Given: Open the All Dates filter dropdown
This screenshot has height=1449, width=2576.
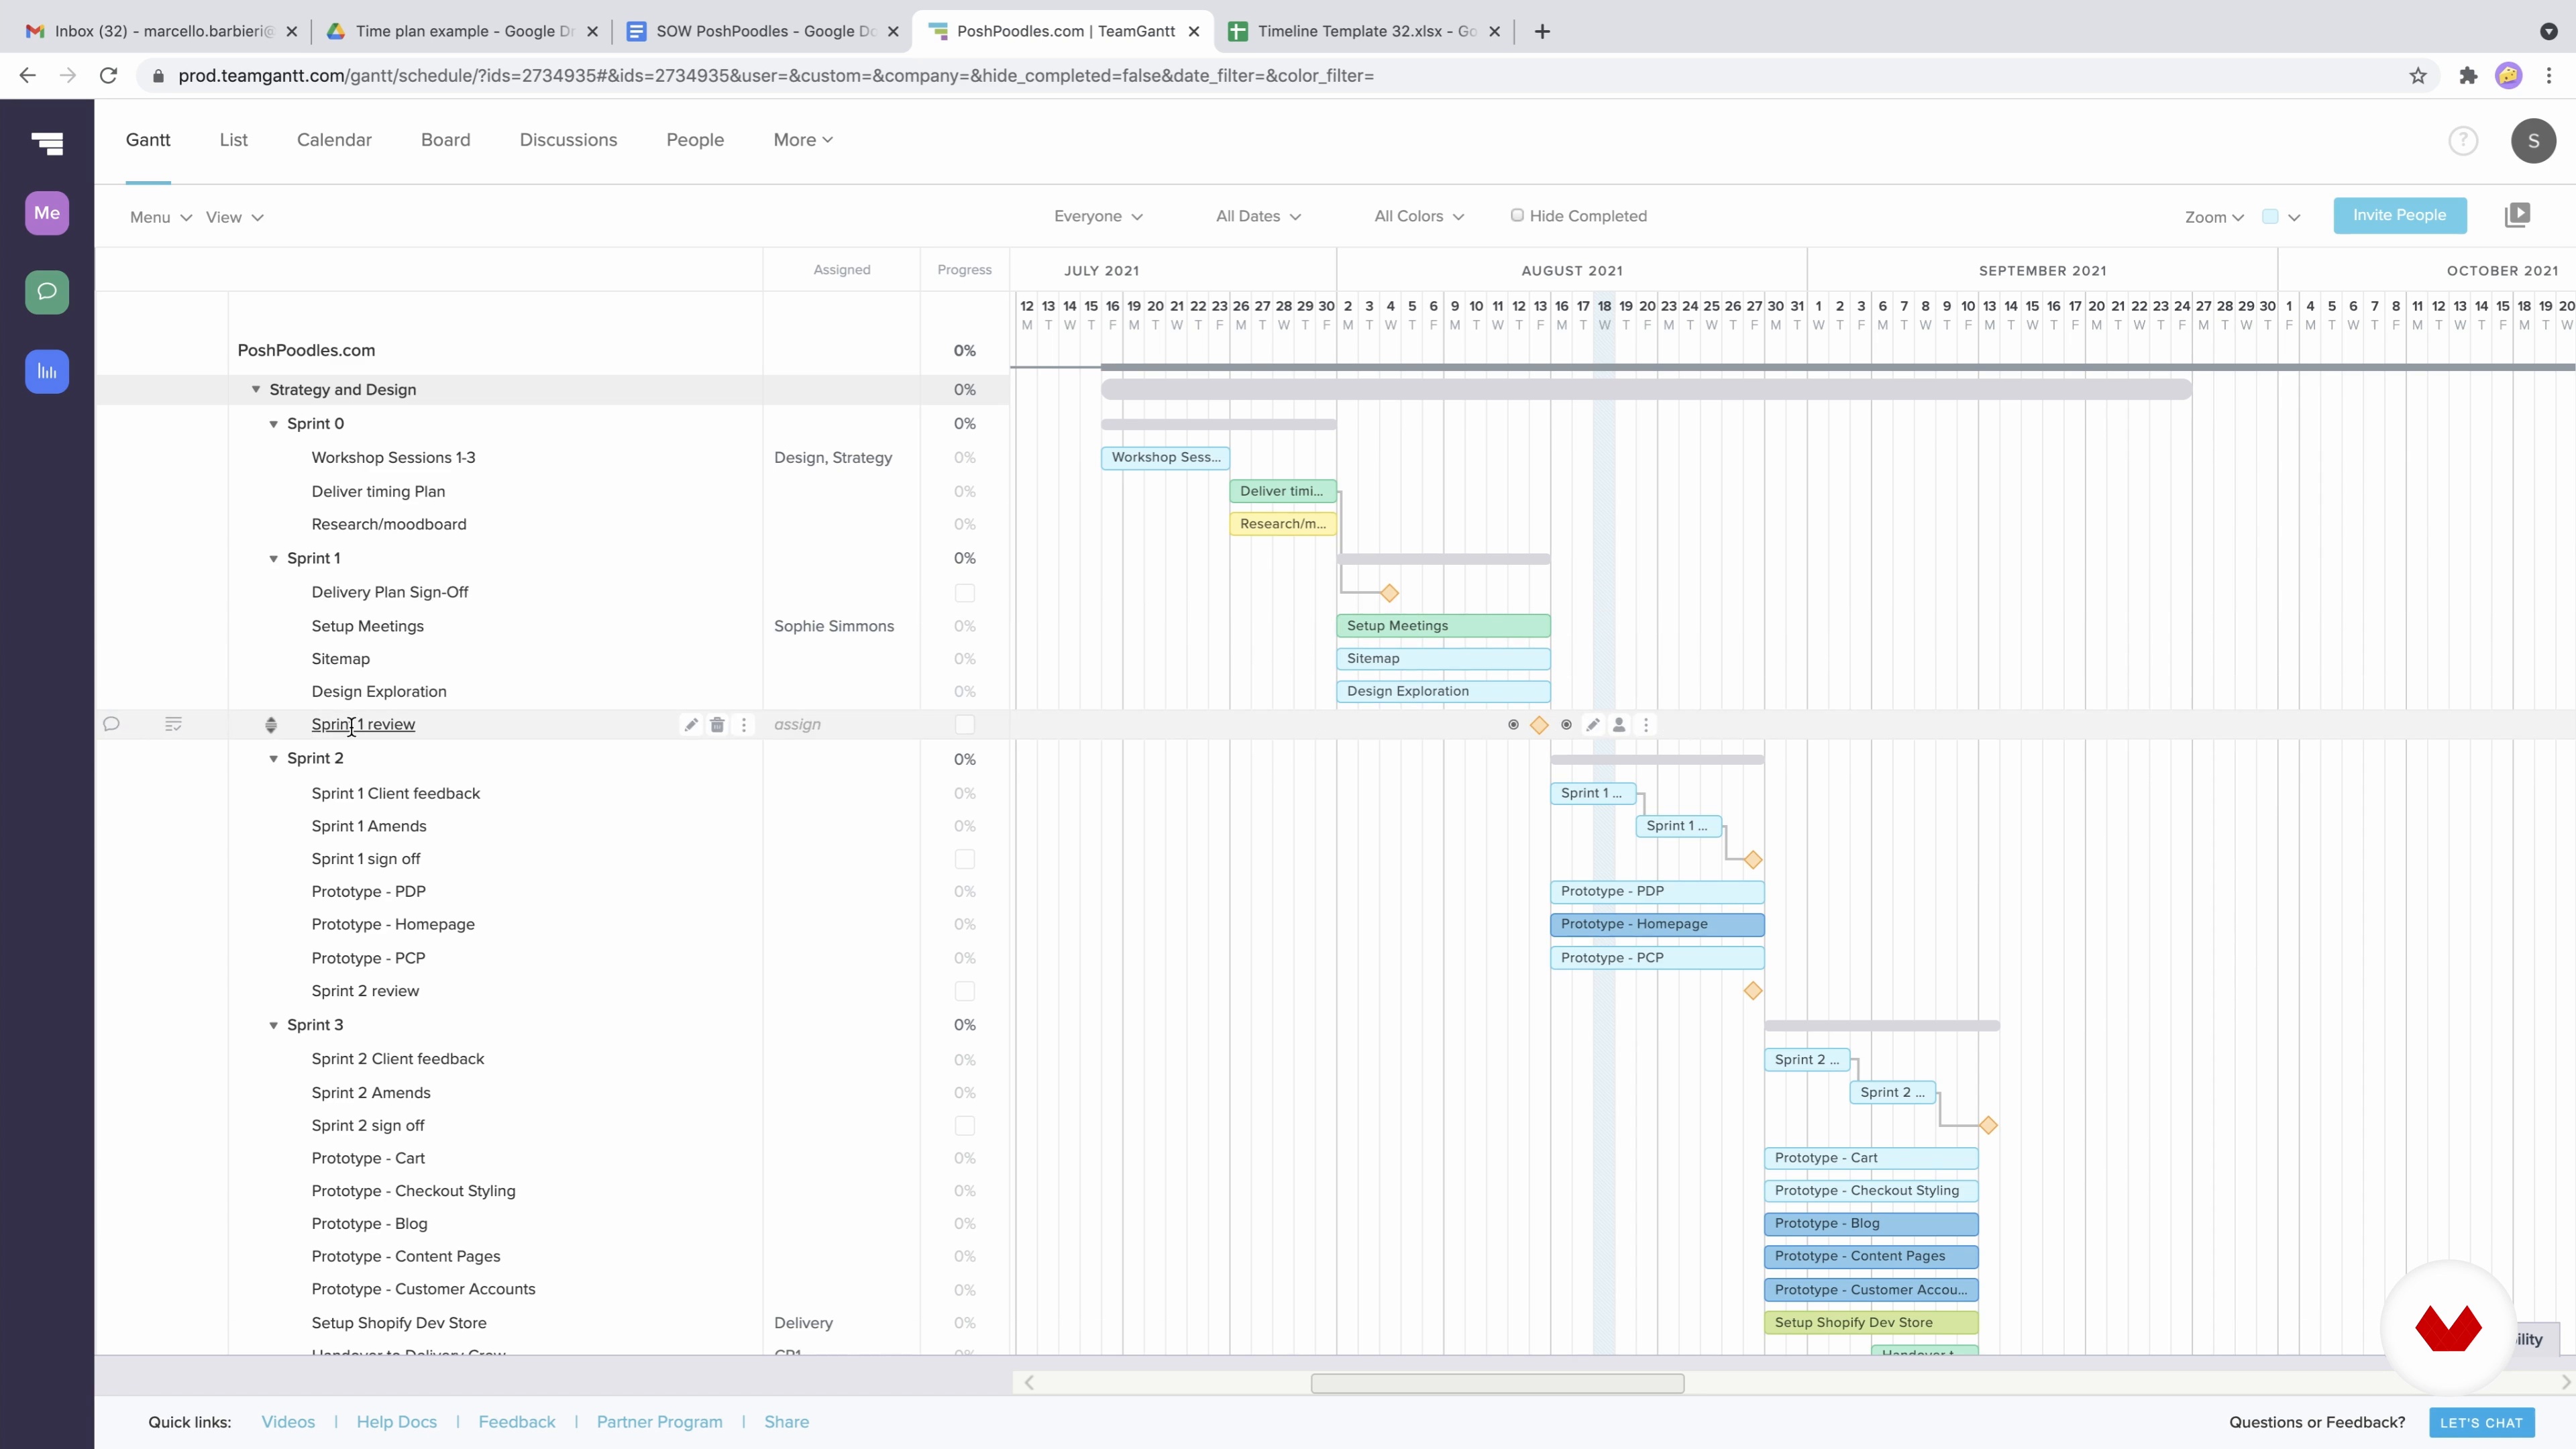Looking at the screenshot, I should point(1258,216).
